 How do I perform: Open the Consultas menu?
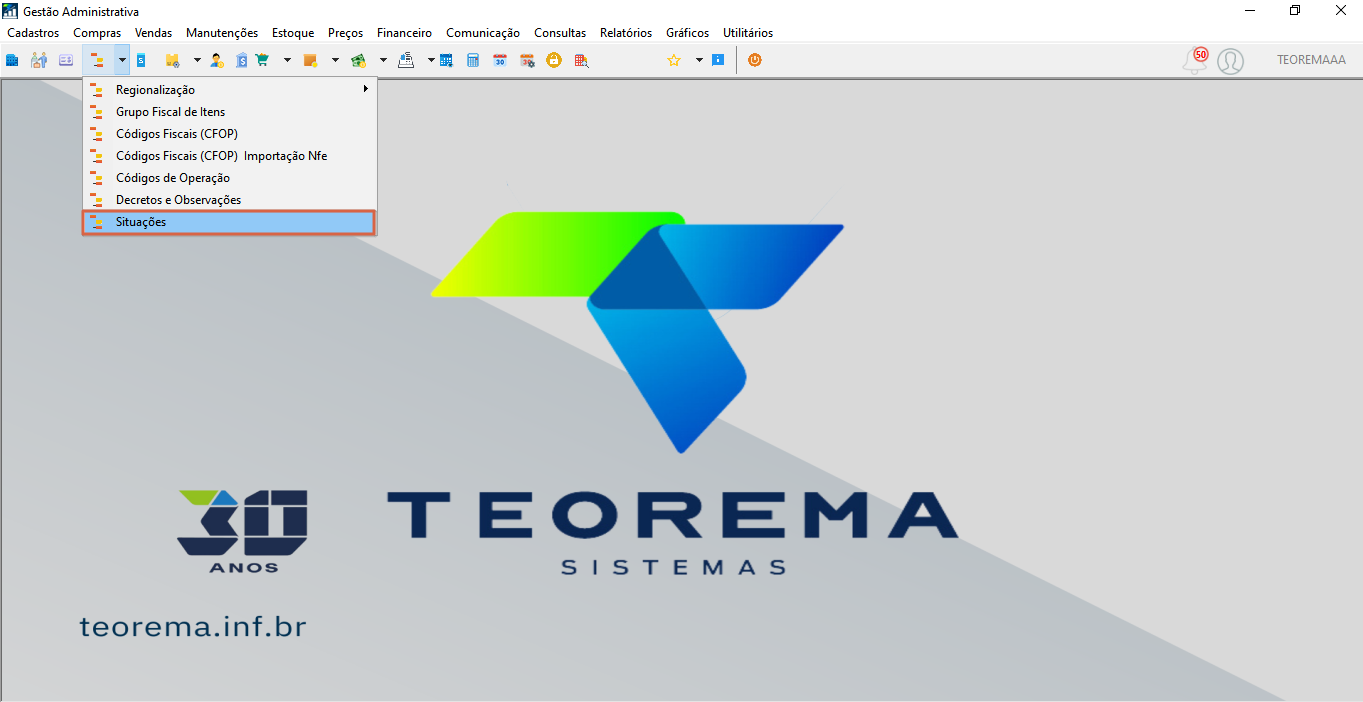[560, 33]
